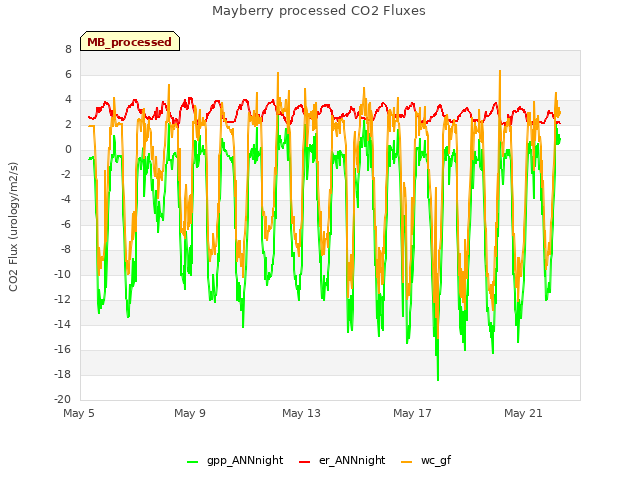Viewport: 640px width, 480px height.
Task: Click the y-axis value -18
Action: point(63,375)
